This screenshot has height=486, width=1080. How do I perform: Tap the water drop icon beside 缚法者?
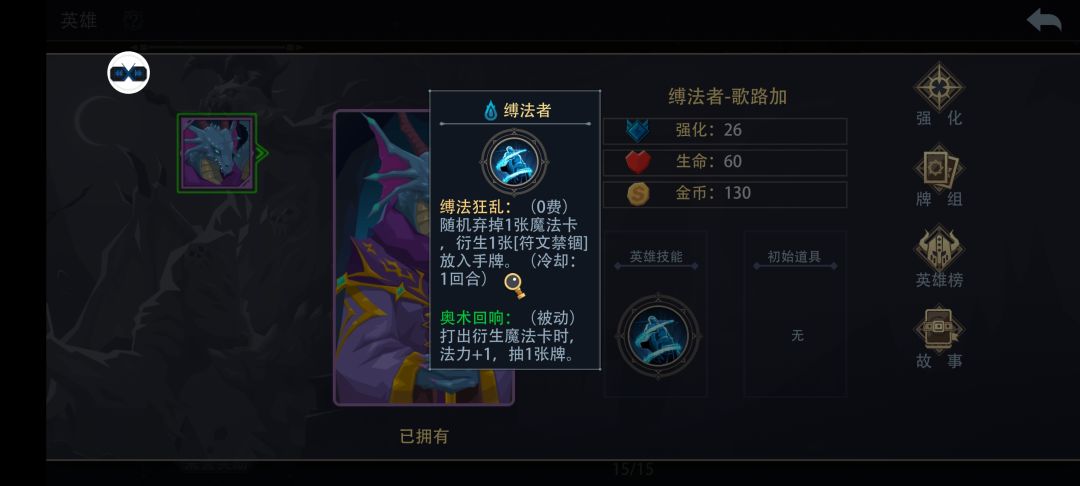tap(491, 110)
